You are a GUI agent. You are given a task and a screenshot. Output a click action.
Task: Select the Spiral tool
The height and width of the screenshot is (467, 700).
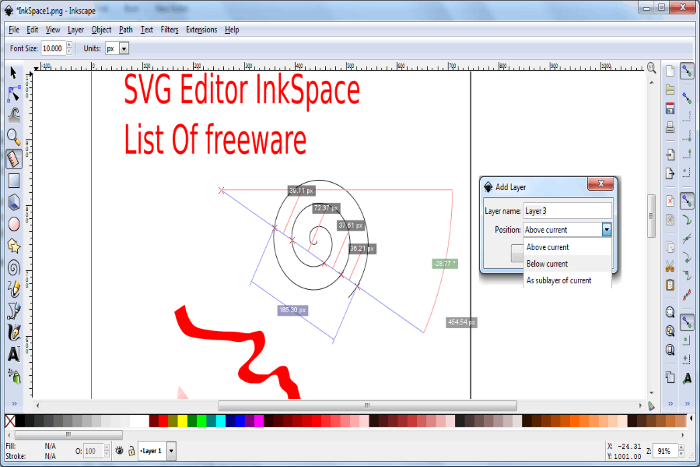(14, 267)
